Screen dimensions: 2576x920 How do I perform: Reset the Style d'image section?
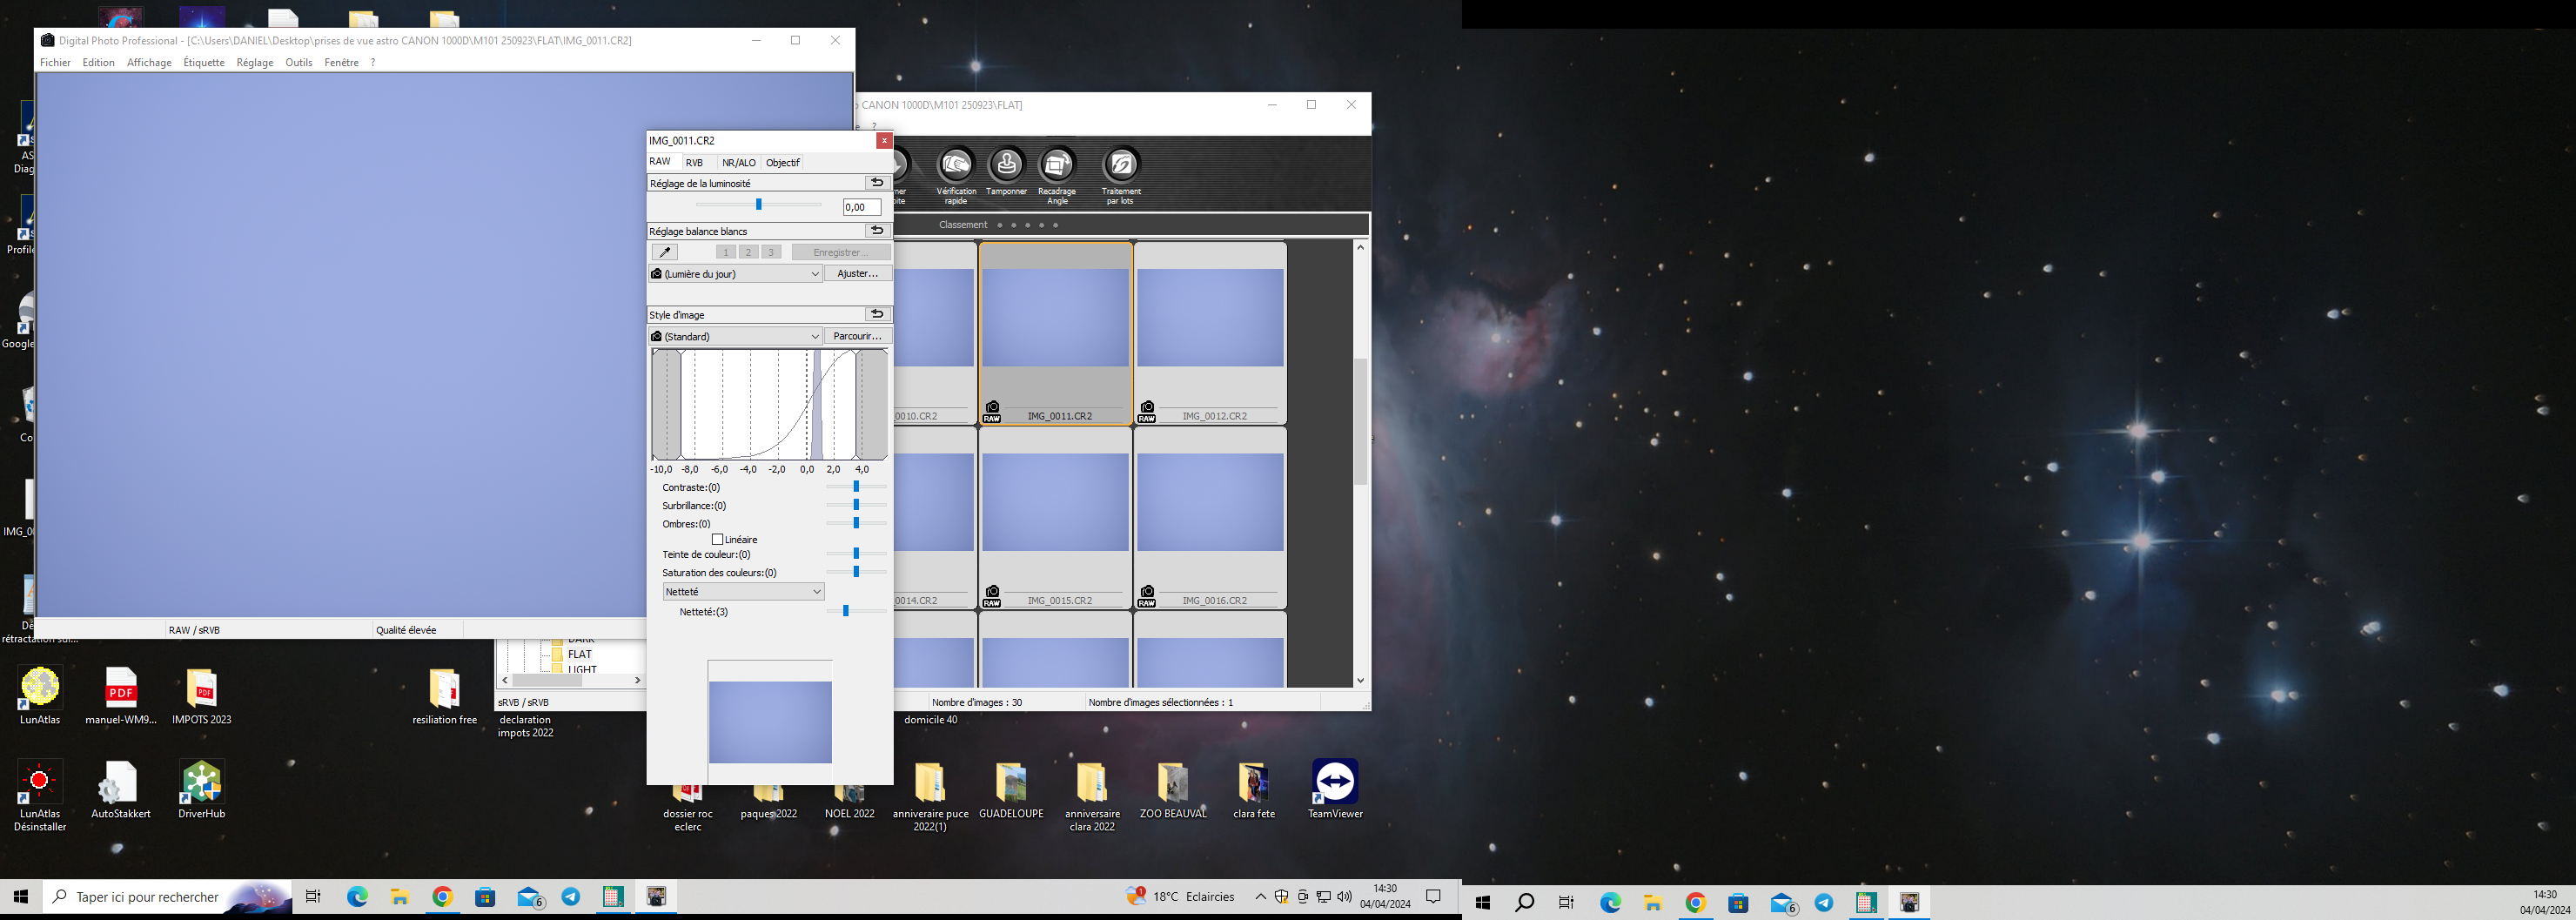coord(877,314)
